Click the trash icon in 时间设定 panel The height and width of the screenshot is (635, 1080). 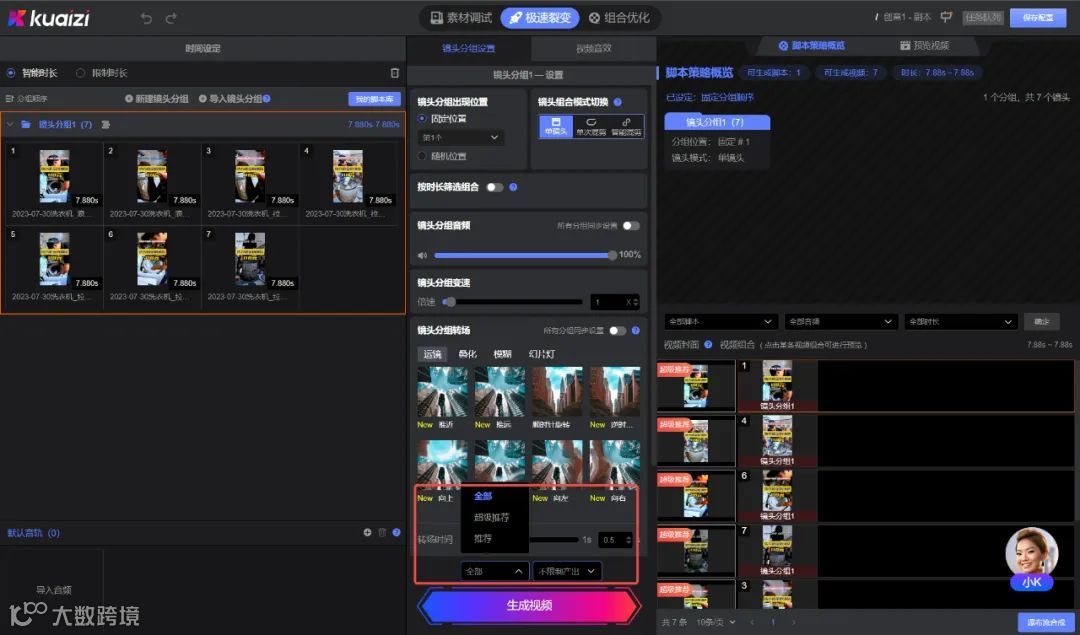(x=395, y=73)
